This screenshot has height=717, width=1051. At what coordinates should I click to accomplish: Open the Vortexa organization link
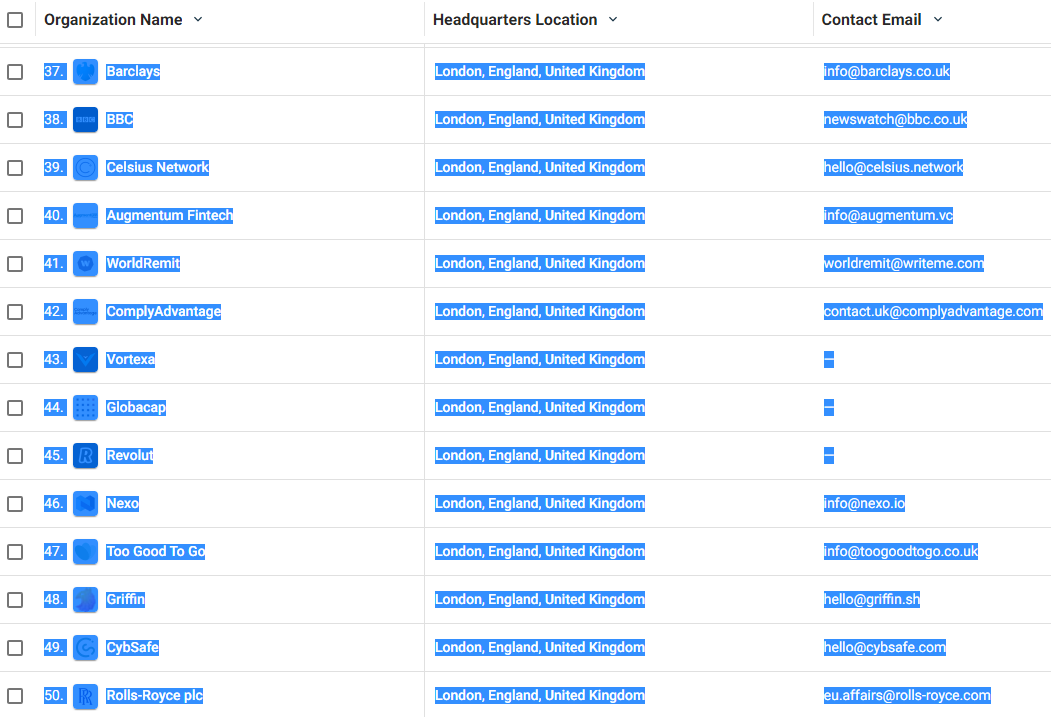131,359
